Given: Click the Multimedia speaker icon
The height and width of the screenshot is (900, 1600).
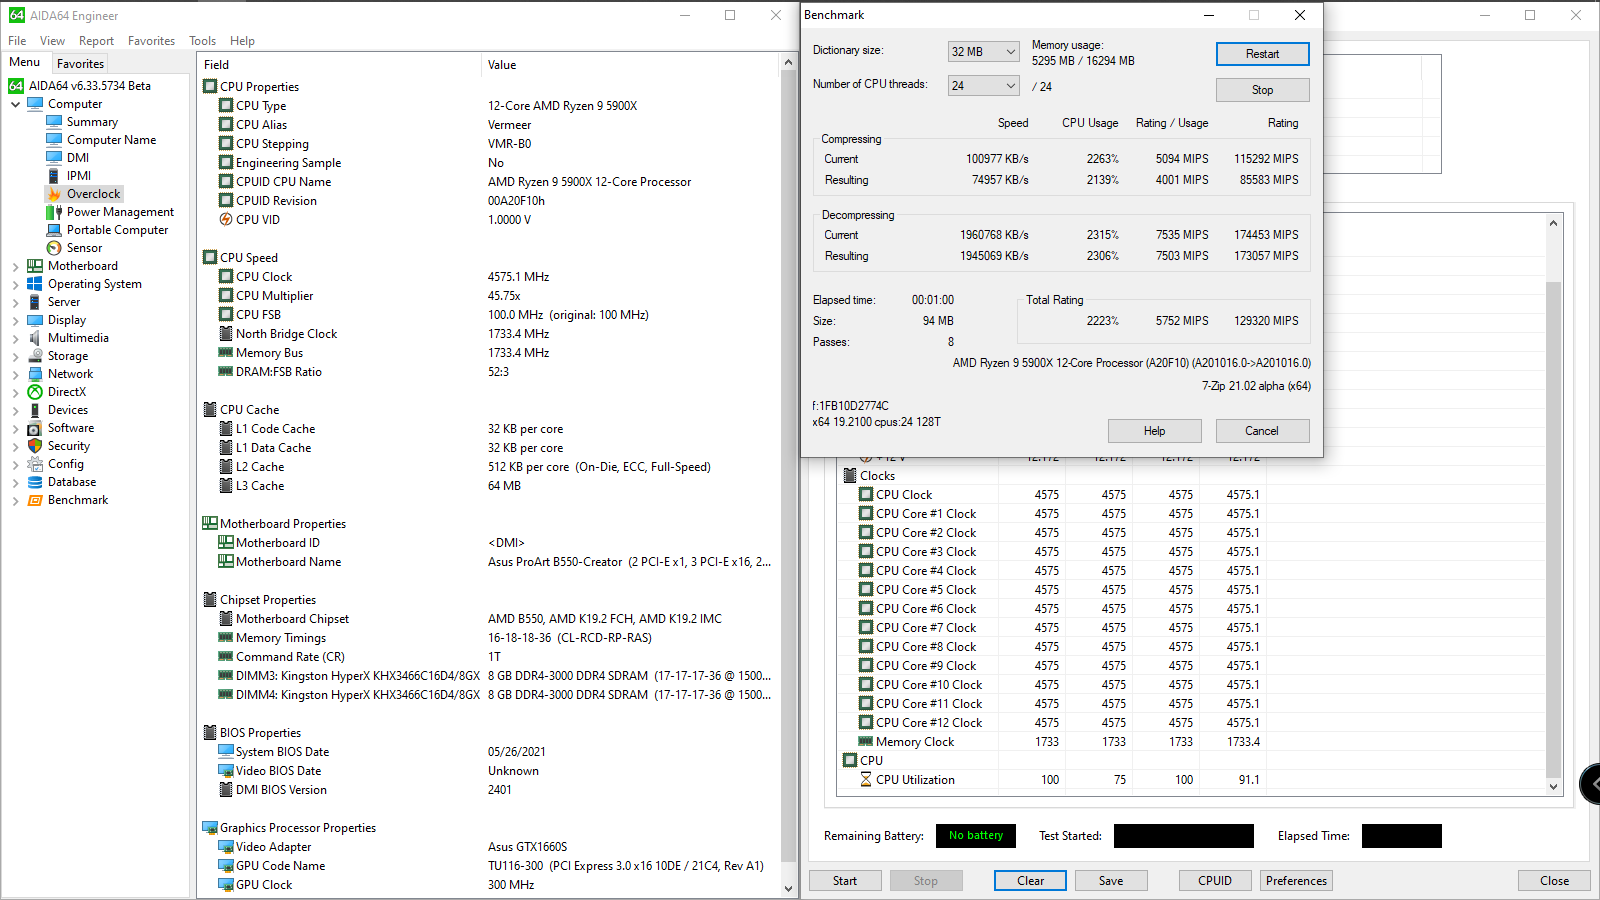Looking at the screenshot, I should click(x=35, y=338).
